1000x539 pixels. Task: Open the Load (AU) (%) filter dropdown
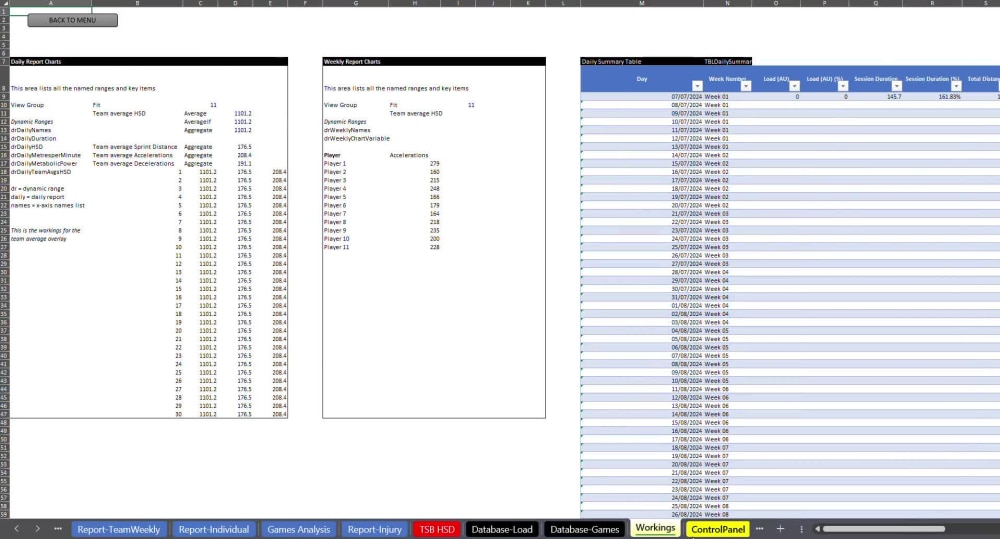(842, 86)
